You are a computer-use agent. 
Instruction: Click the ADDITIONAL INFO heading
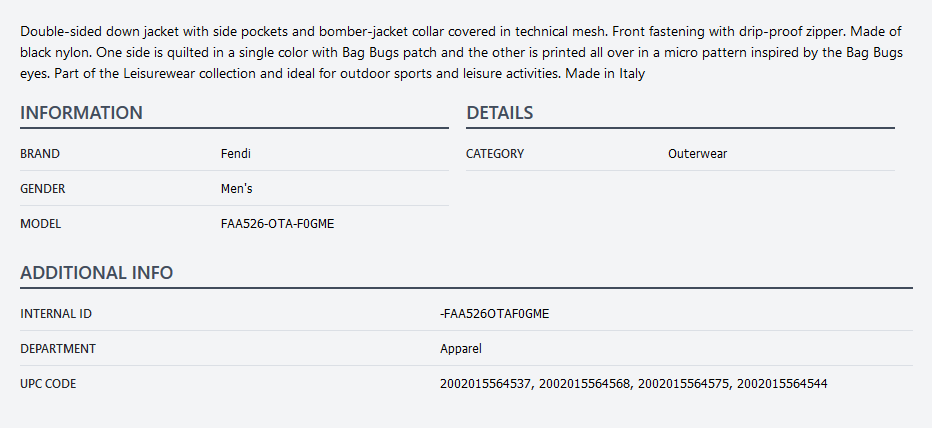coord(96,272)
